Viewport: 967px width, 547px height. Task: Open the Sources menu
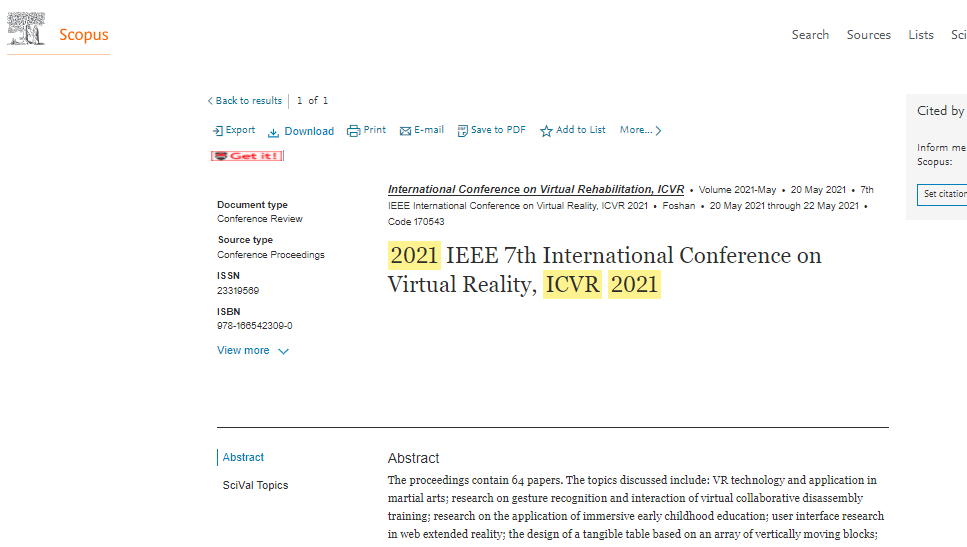(868, 35)
